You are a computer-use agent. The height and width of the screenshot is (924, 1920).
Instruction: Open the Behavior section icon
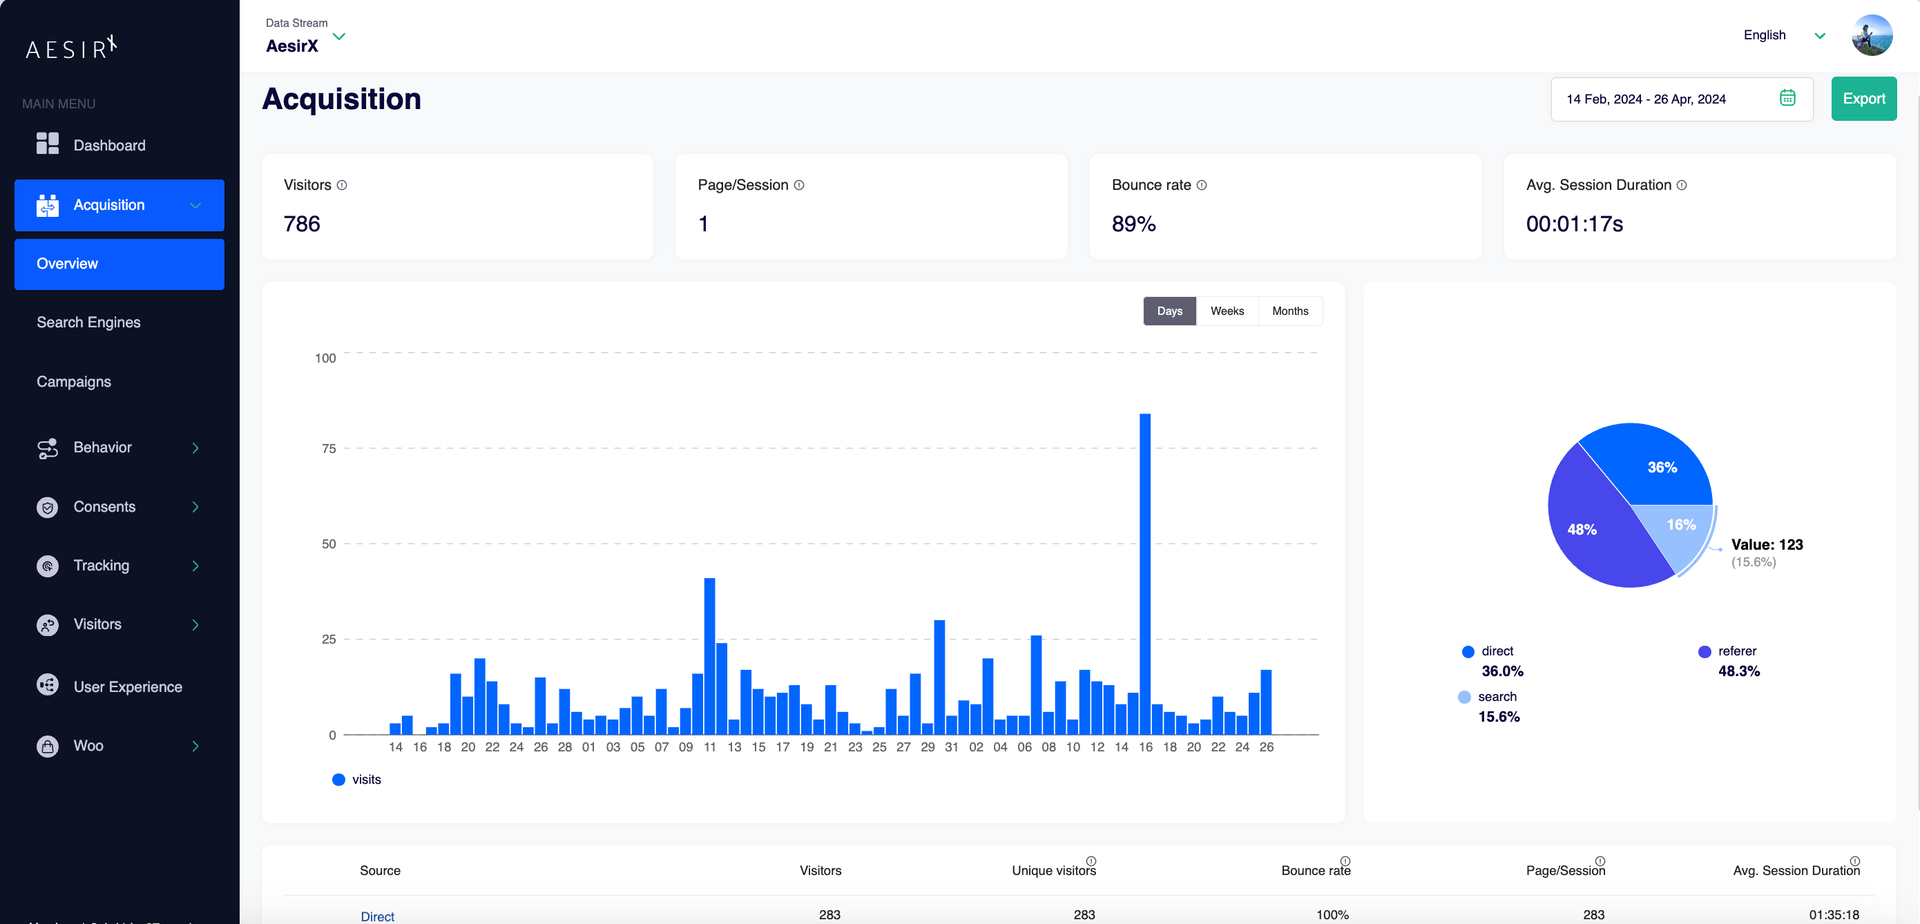tap(47, 448)
